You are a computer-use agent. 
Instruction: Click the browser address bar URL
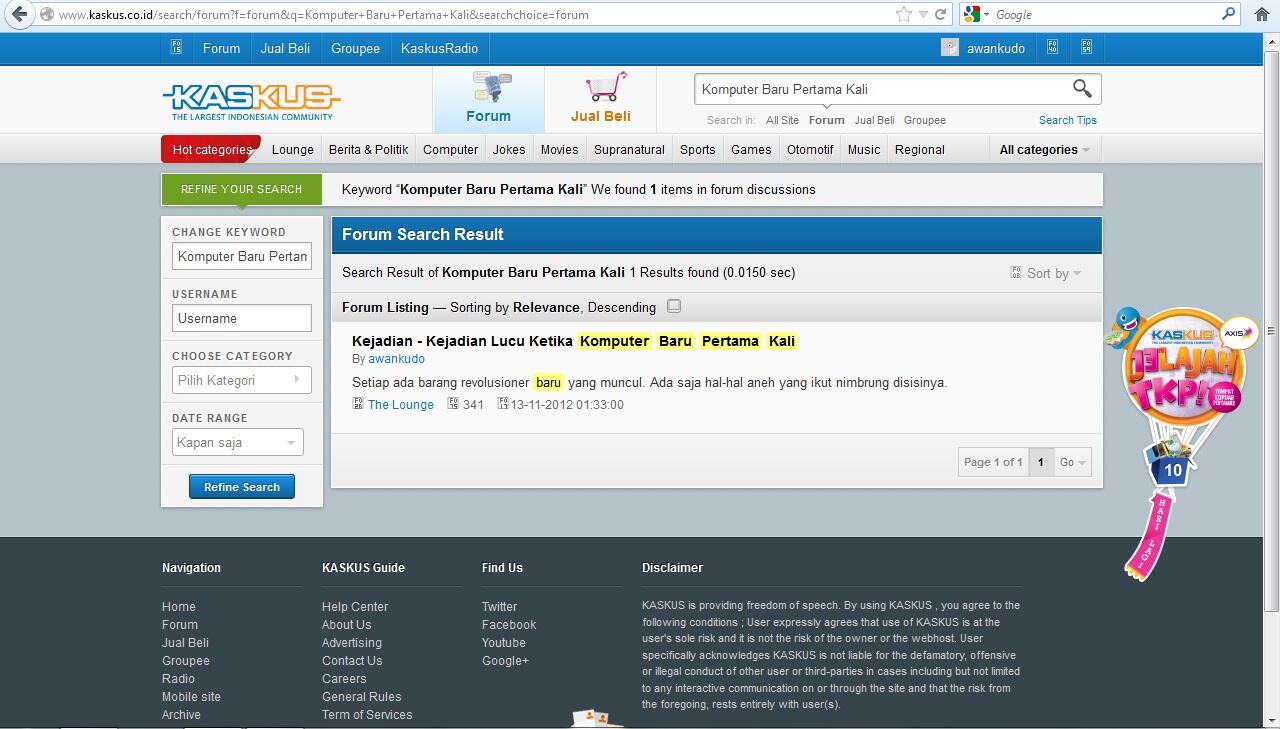pyautogui.click(x=324, y=15)
